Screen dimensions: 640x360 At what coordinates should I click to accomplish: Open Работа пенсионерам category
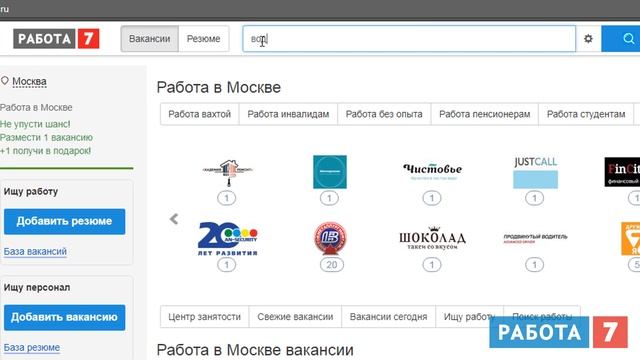[484, 114]
